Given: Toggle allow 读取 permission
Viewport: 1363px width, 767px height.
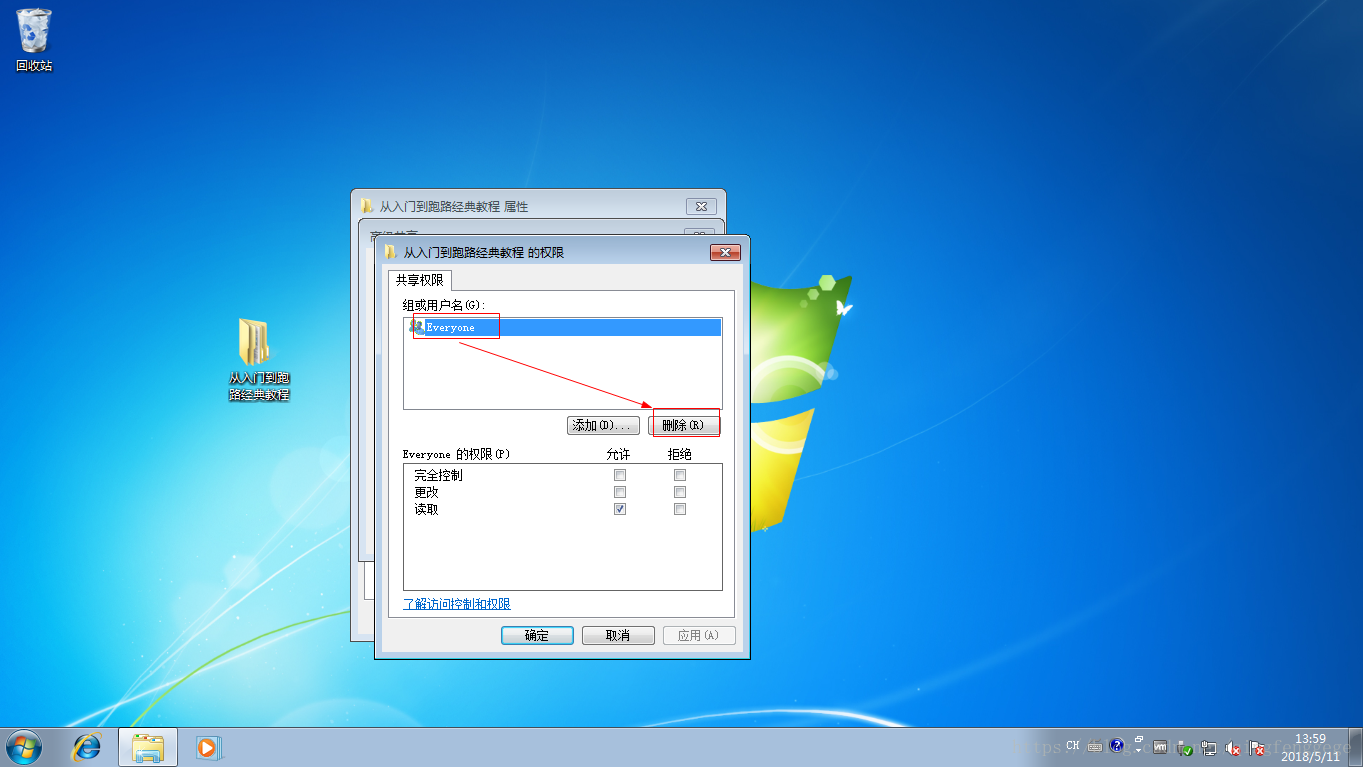Looking at the screenshot, I should 620,509.
